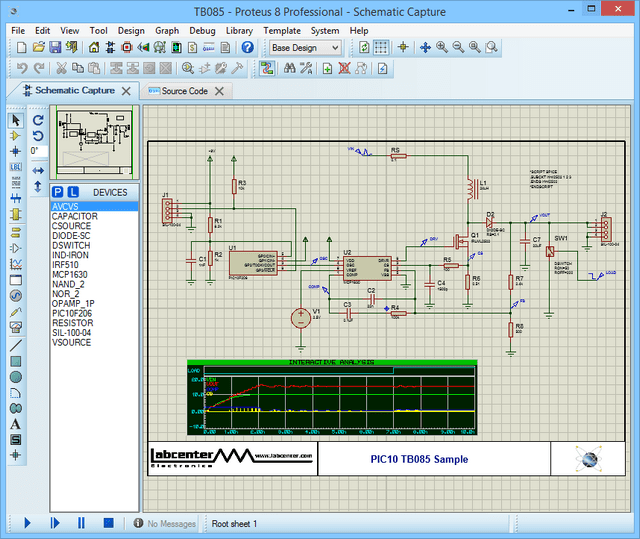Viewport: 640px width, 539px height.
Task: Select RESISTOR in the devices list
Action: (95, 323)
